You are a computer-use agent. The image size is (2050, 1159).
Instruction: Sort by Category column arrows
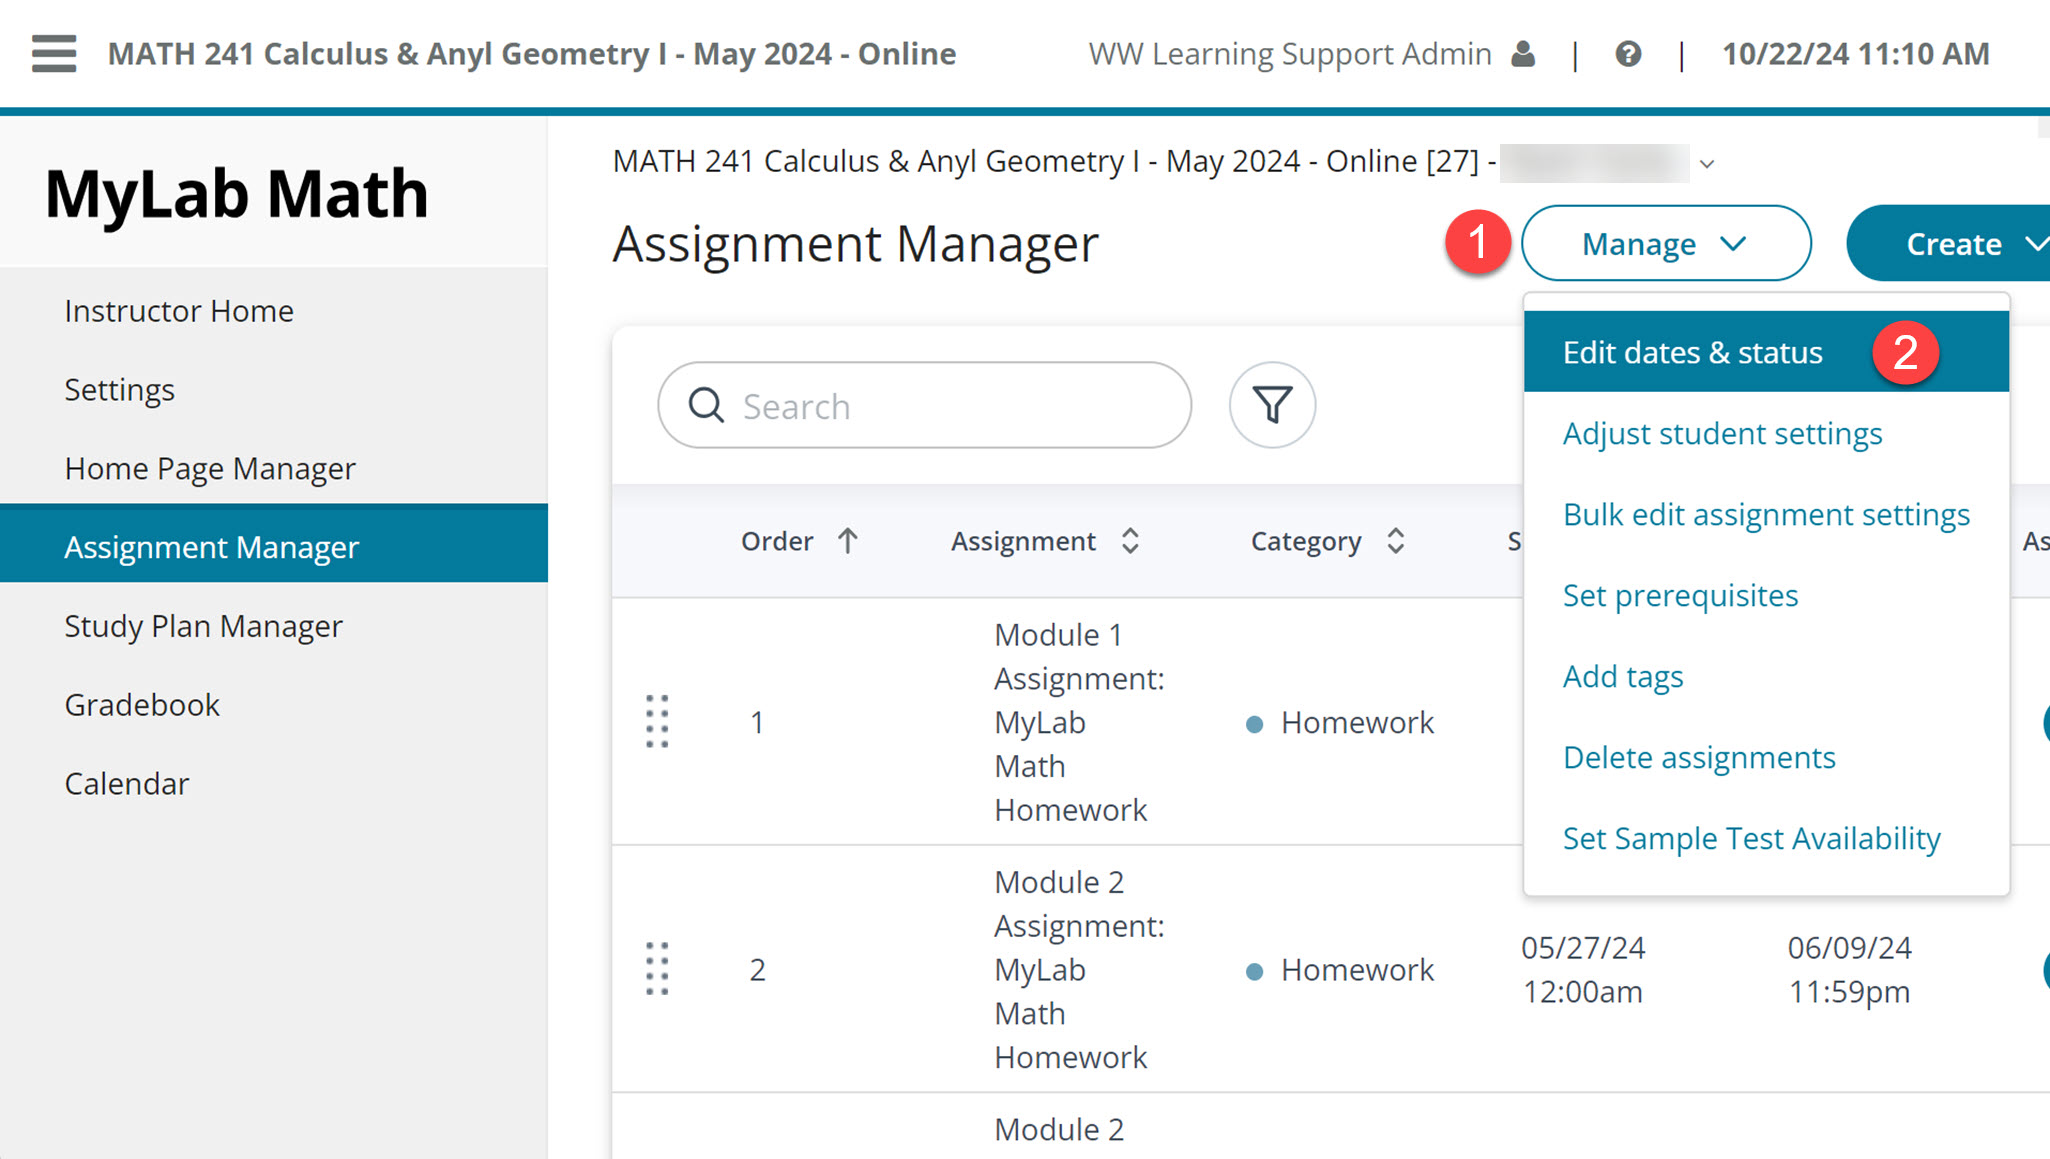[x=1396, y=541]
